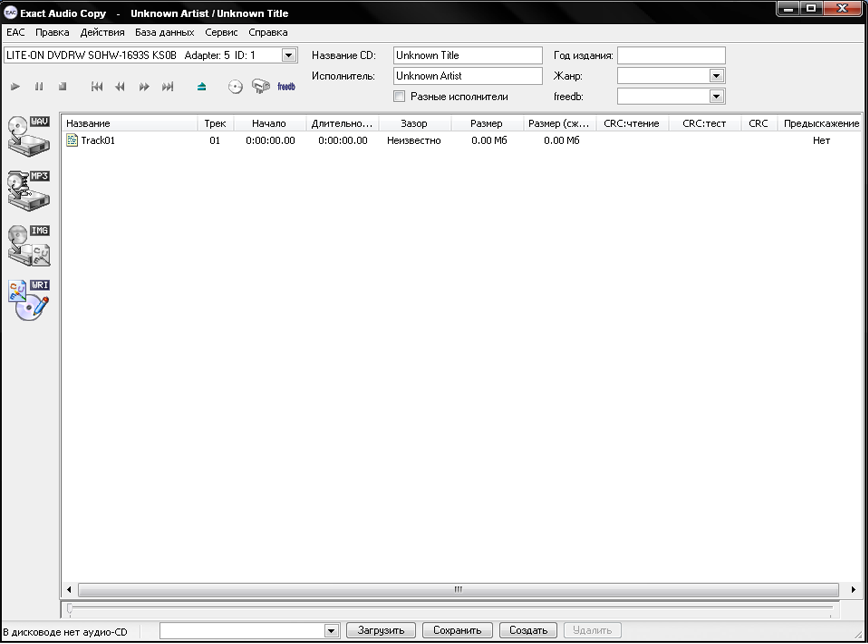
Task: Click the Длительность column header
Action: [342, 123]
